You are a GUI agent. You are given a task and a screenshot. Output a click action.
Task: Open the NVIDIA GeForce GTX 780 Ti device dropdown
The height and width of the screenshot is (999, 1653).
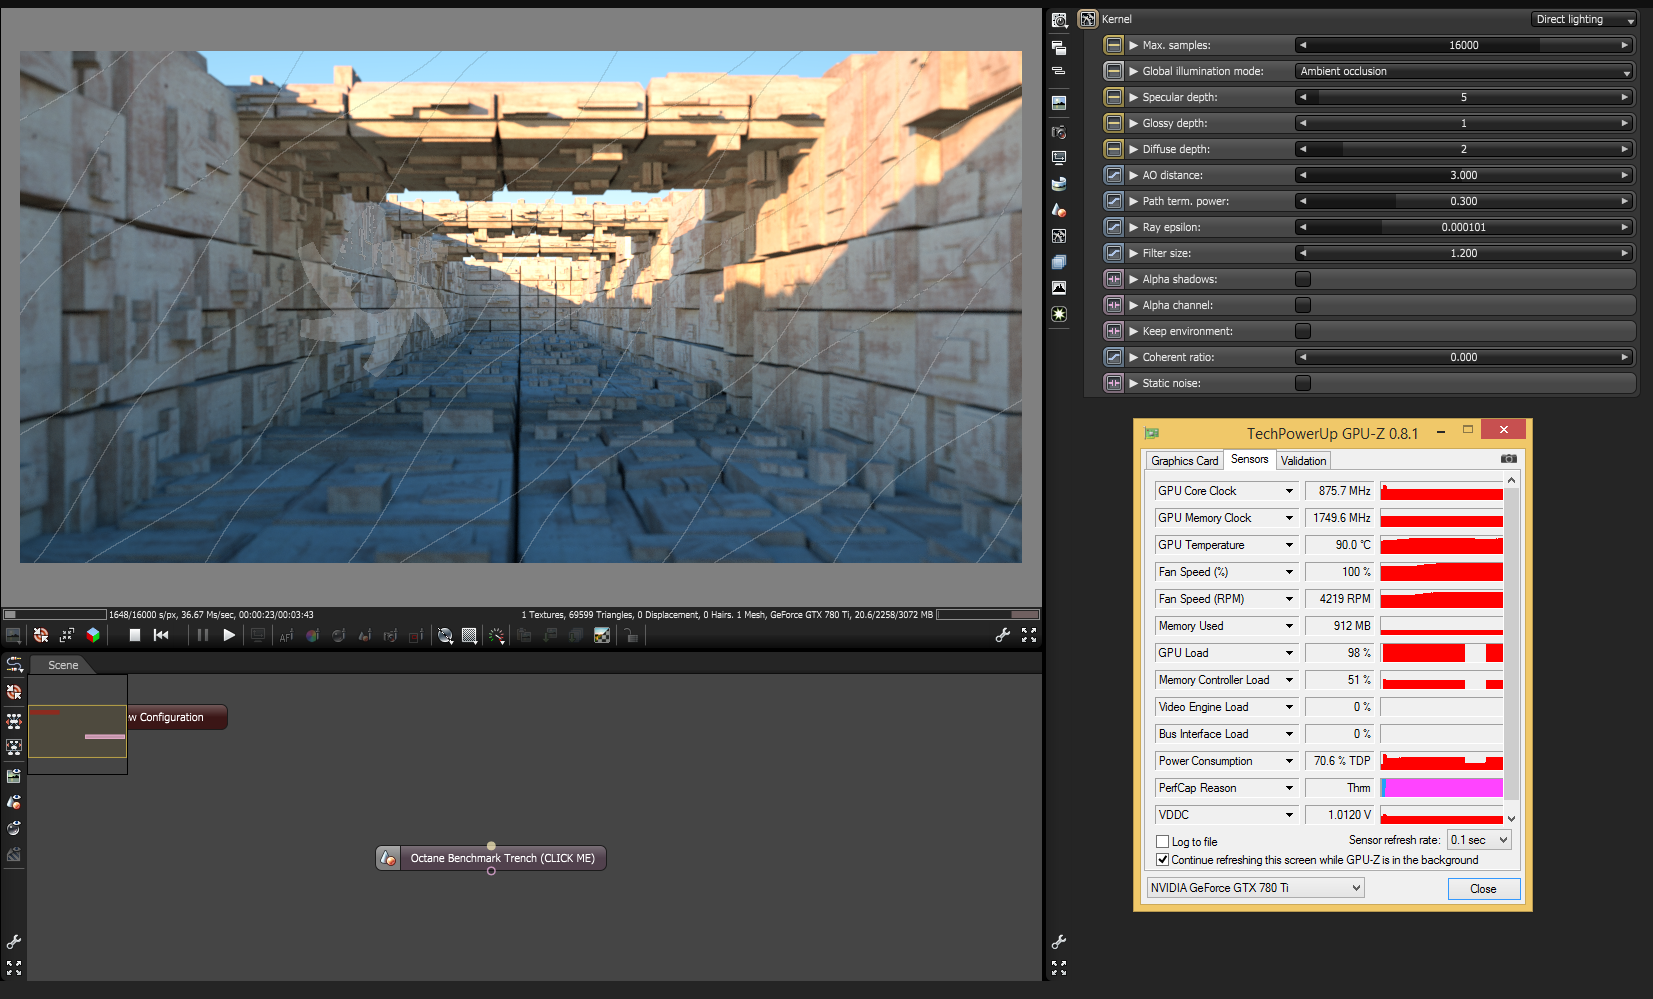(1255, 888)
